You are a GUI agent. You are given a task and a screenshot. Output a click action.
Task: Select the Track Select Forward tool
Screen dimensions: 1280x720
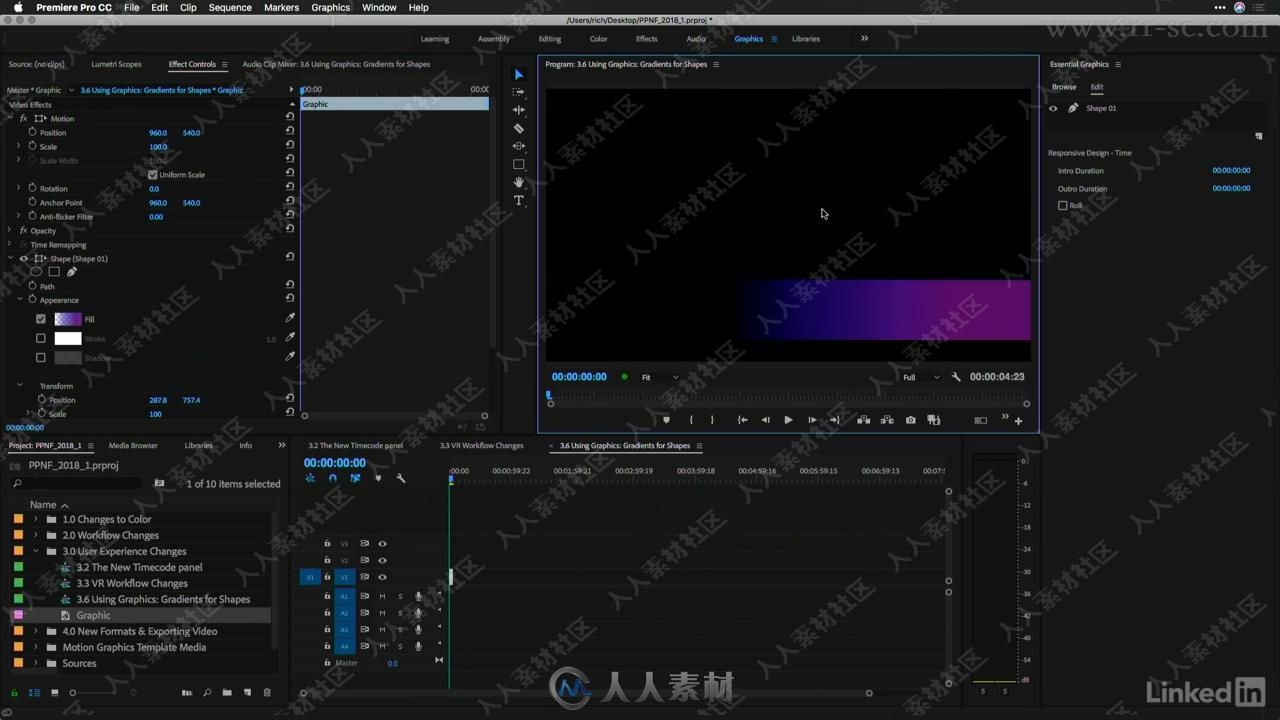point(518,92)
